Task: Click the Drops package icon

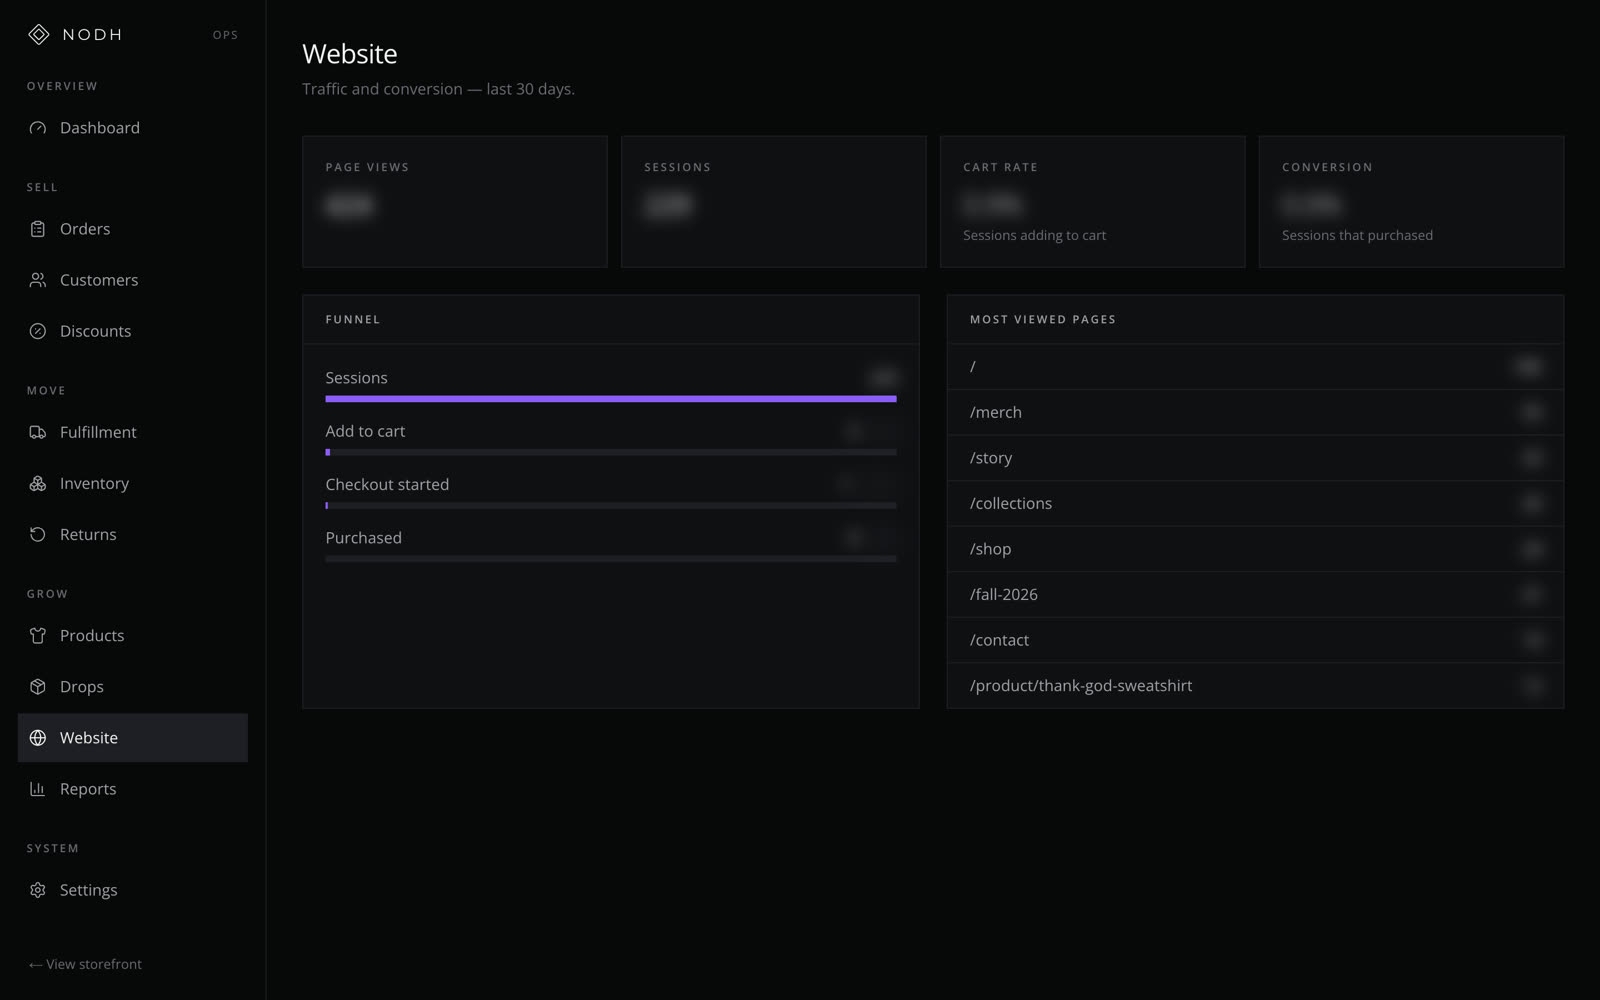Action: coord(38,687)
